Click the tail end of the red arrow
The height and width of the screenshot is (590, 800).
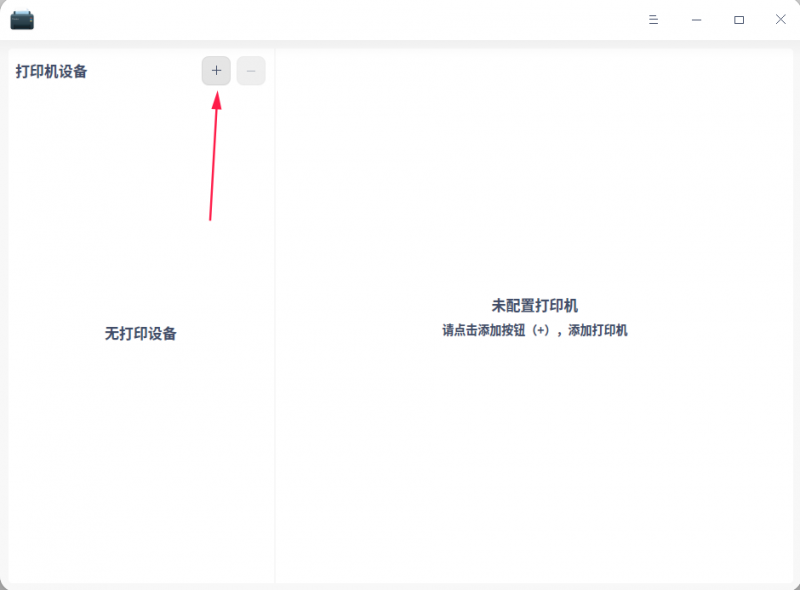(210, 216)
